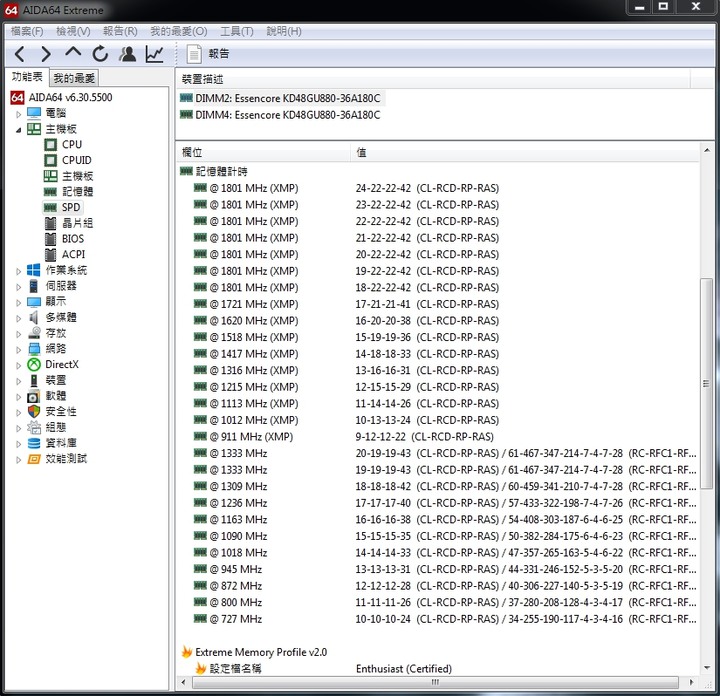Go back with the left arrow toolbar icon
Viewport: 720px width, 696px height.
[x=19, y=54]
